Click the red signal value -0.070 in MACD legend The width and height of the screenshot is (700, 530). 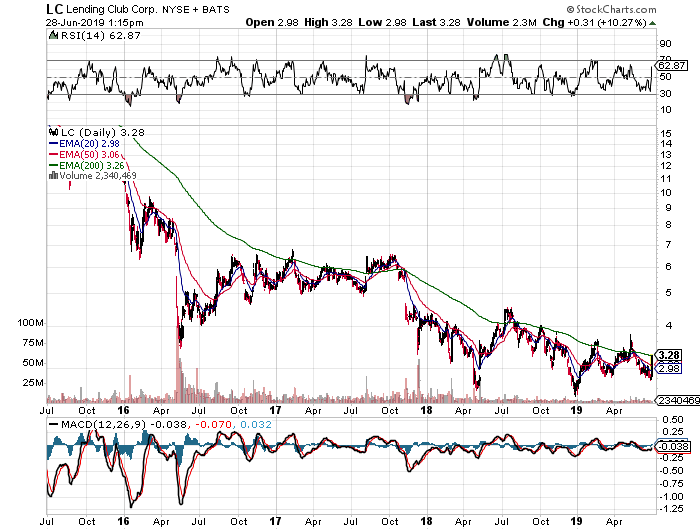(x=214, y=424)
